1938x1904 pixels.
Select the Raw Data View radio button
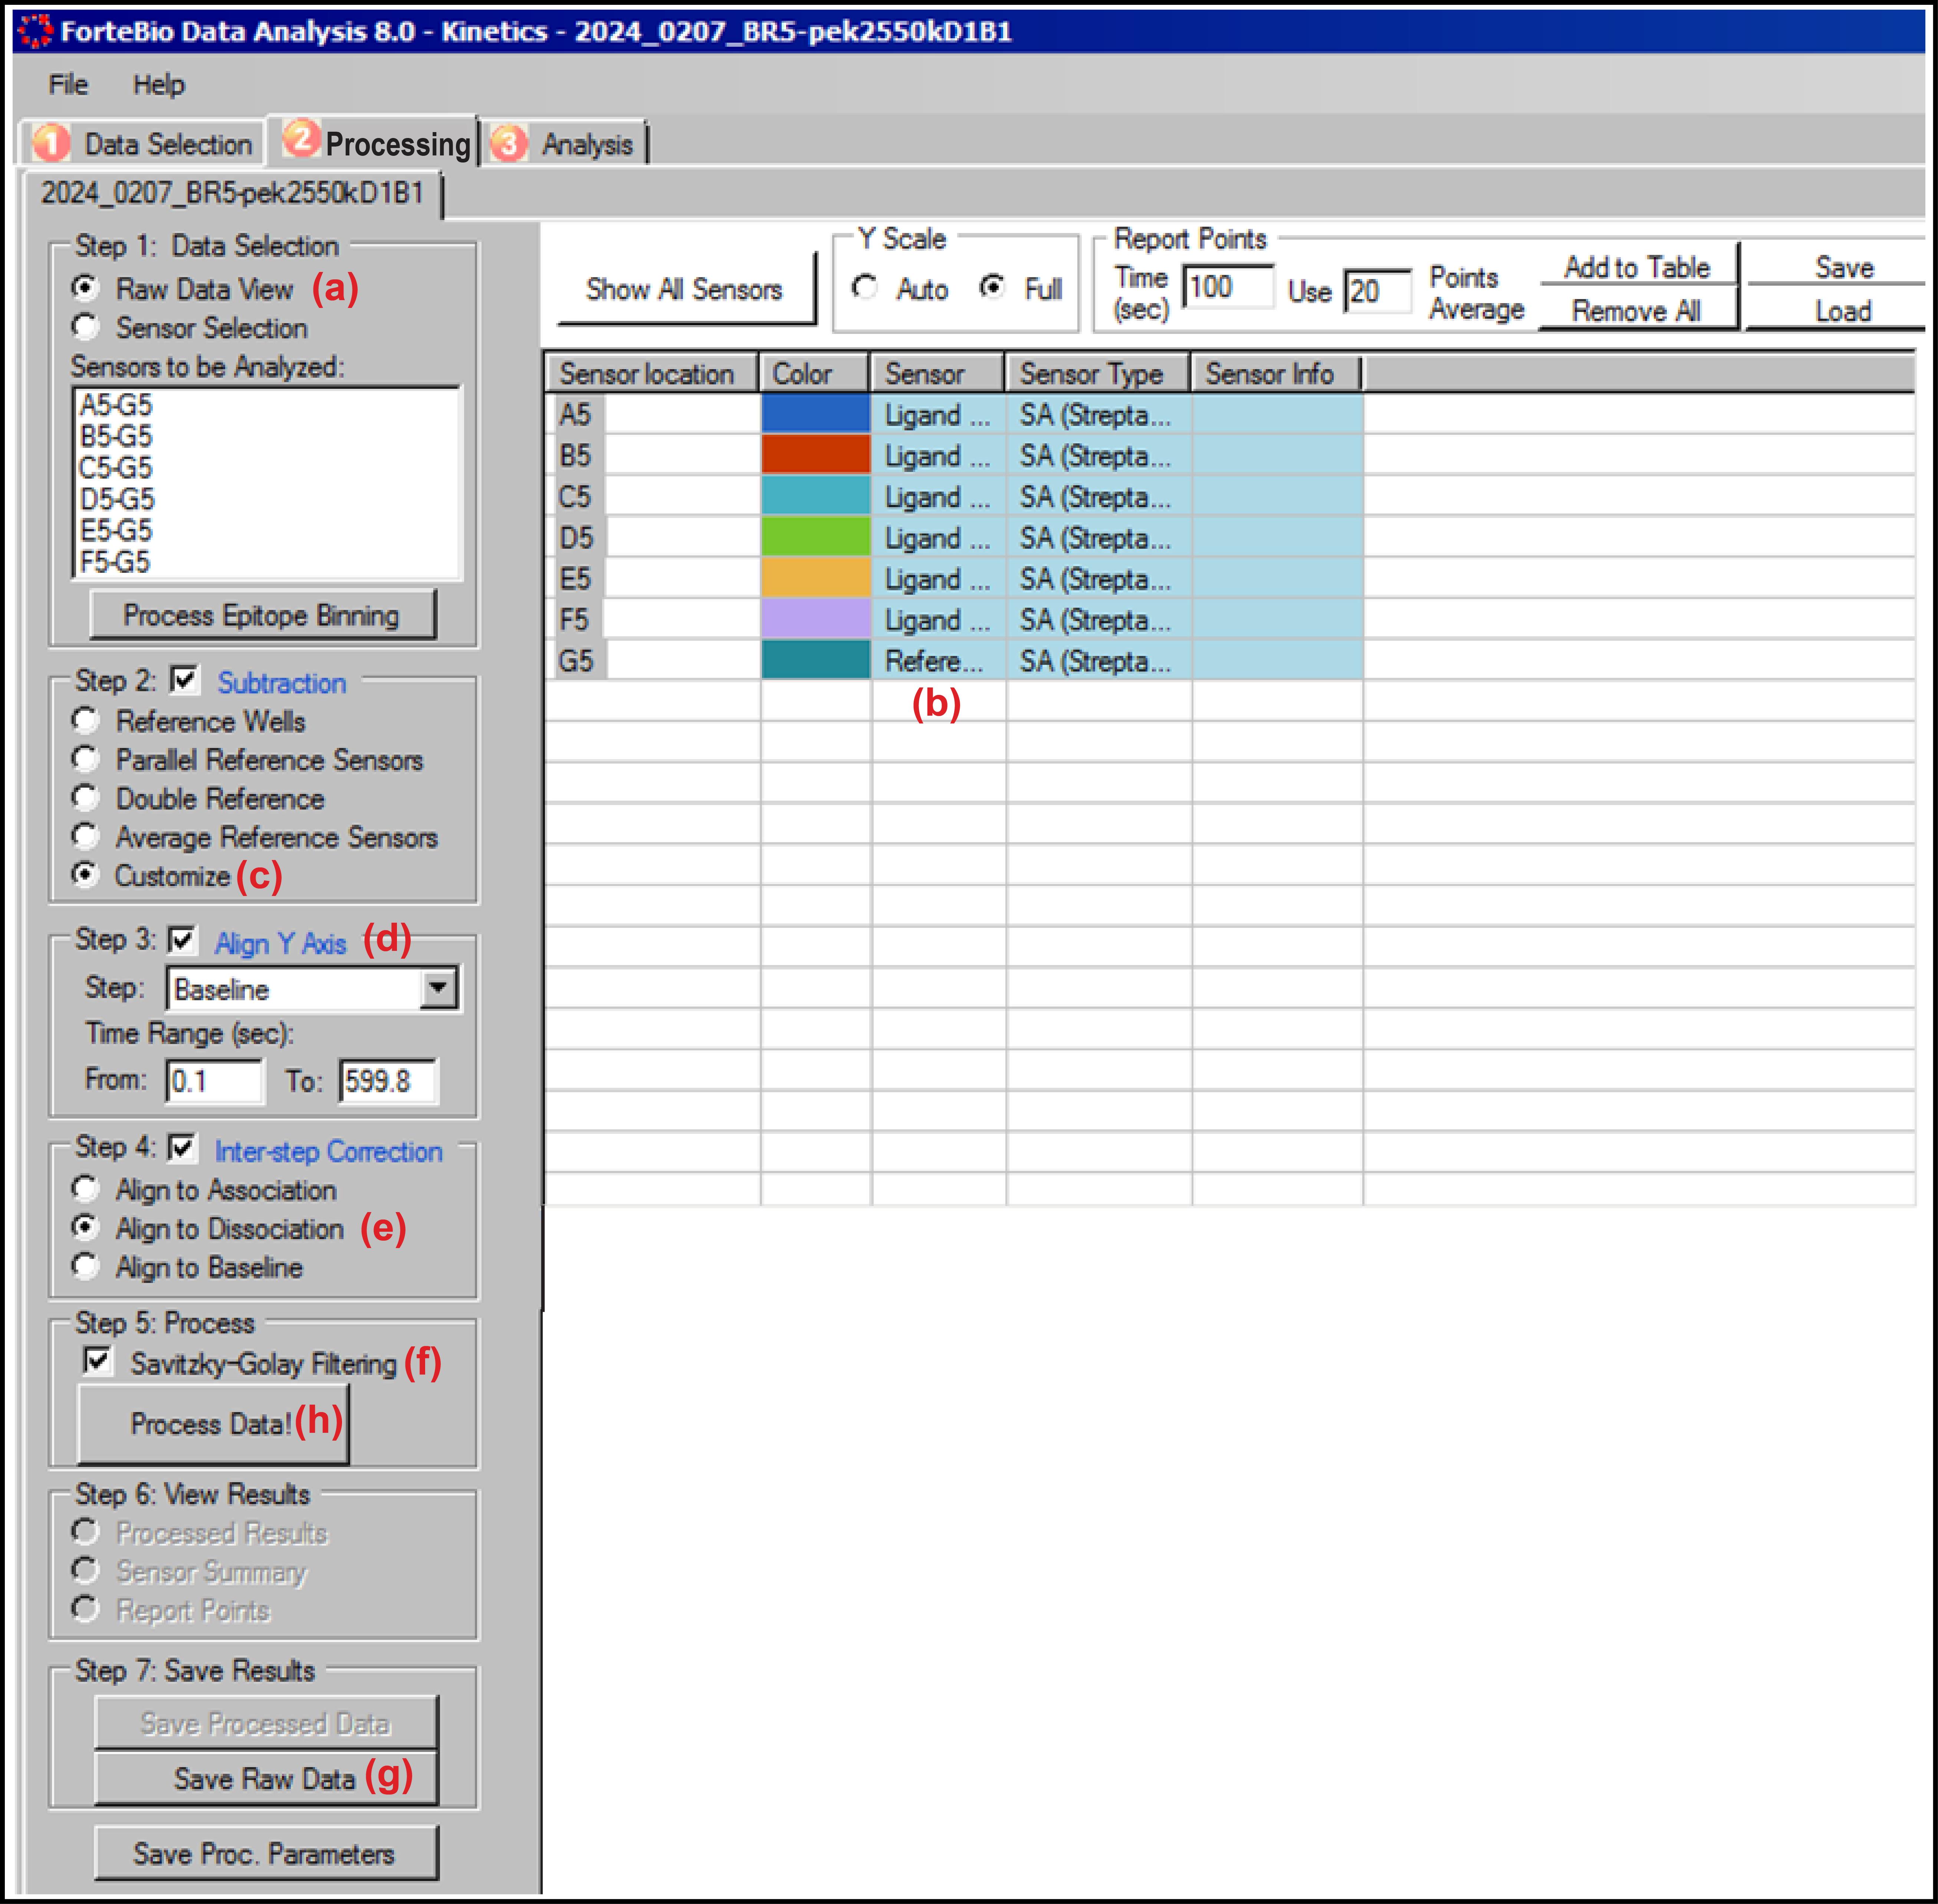tap(85, 288)
